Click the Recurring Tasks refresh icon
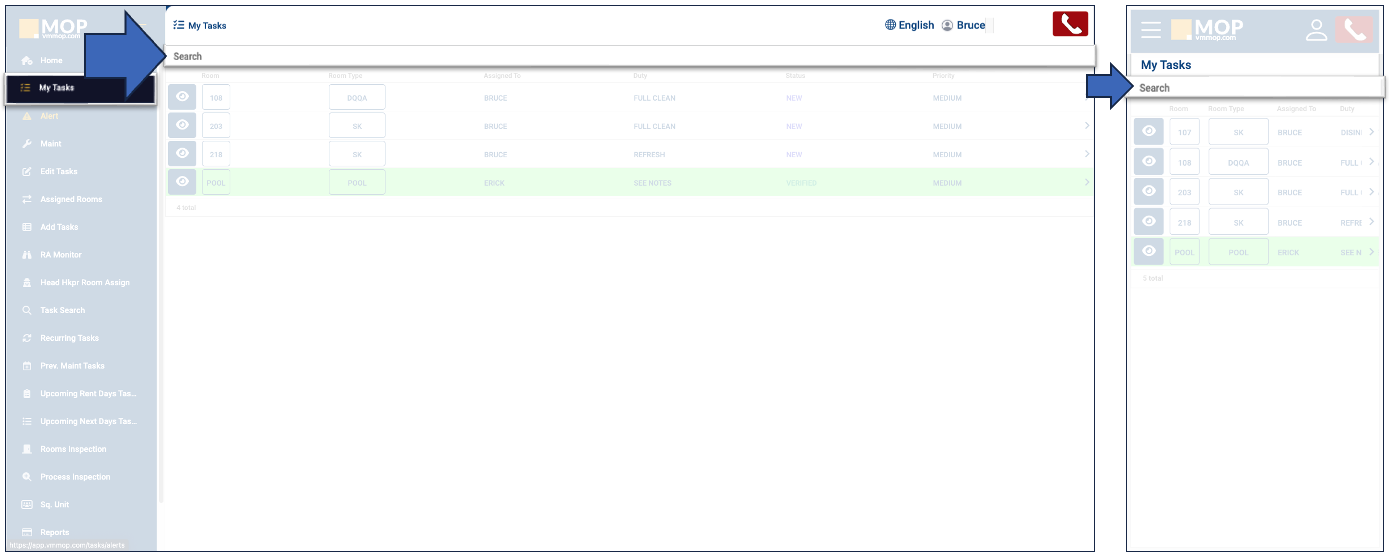This screenshot has height=557, width=1389. pos(27,338)
